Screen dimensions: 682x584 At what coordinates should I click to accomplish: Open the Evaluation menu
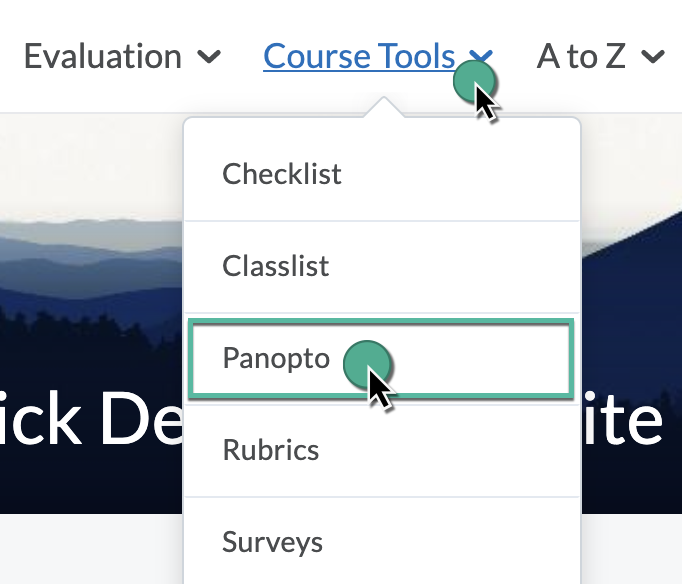click(x=102, y=57)
